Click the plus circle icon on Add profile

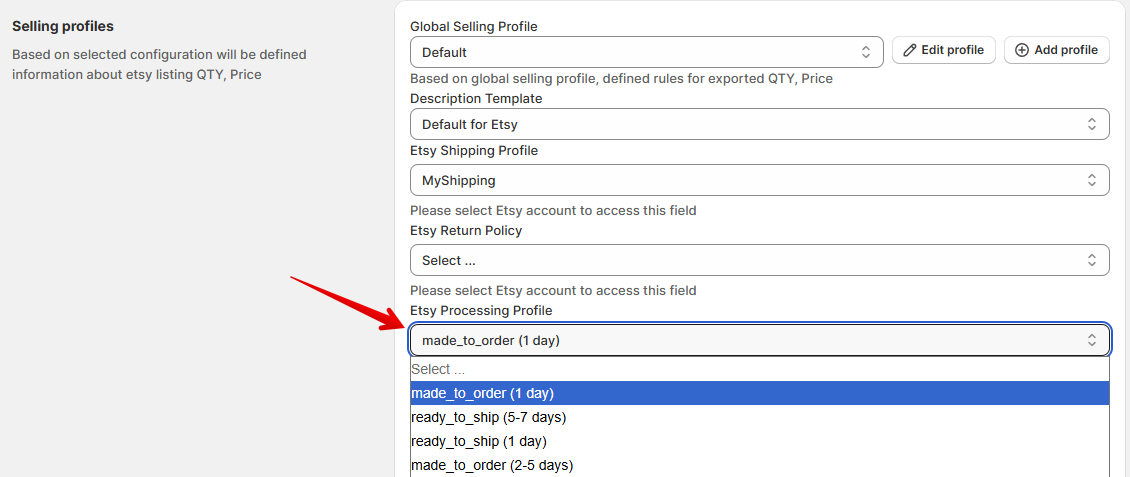1021,50
